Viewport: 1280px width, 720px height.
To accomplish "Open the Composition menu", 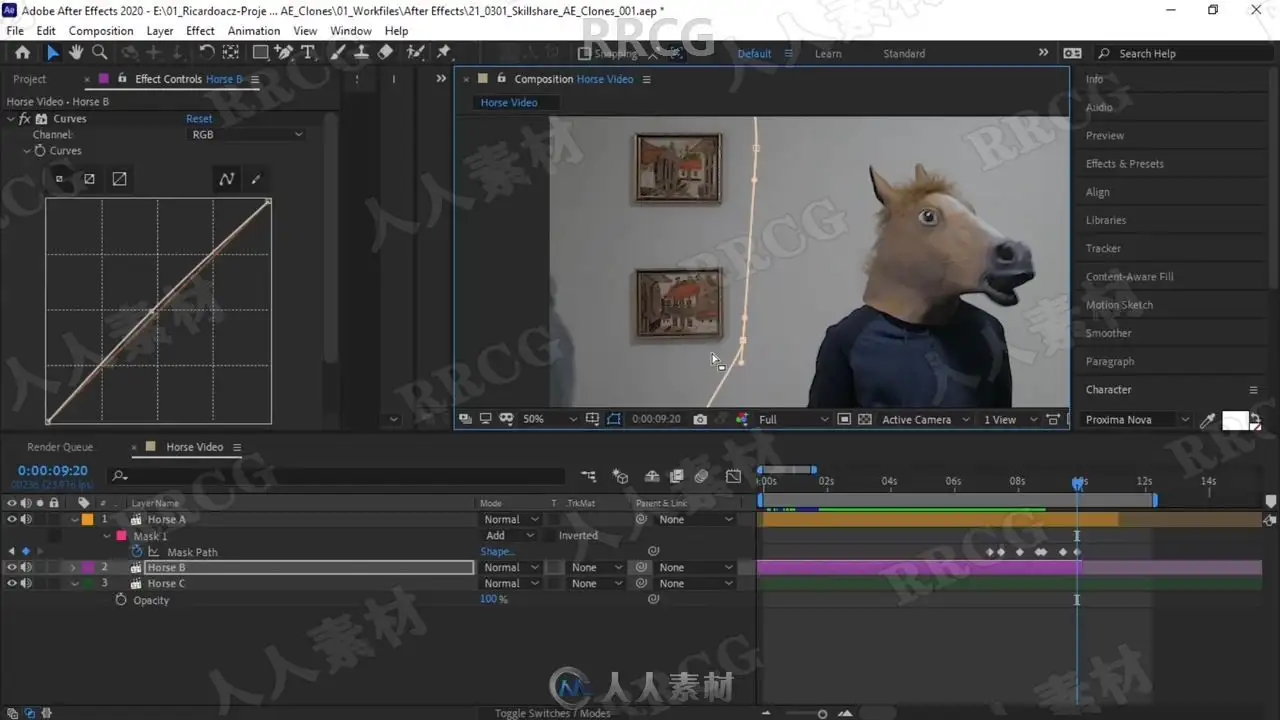I will point(101,31).
